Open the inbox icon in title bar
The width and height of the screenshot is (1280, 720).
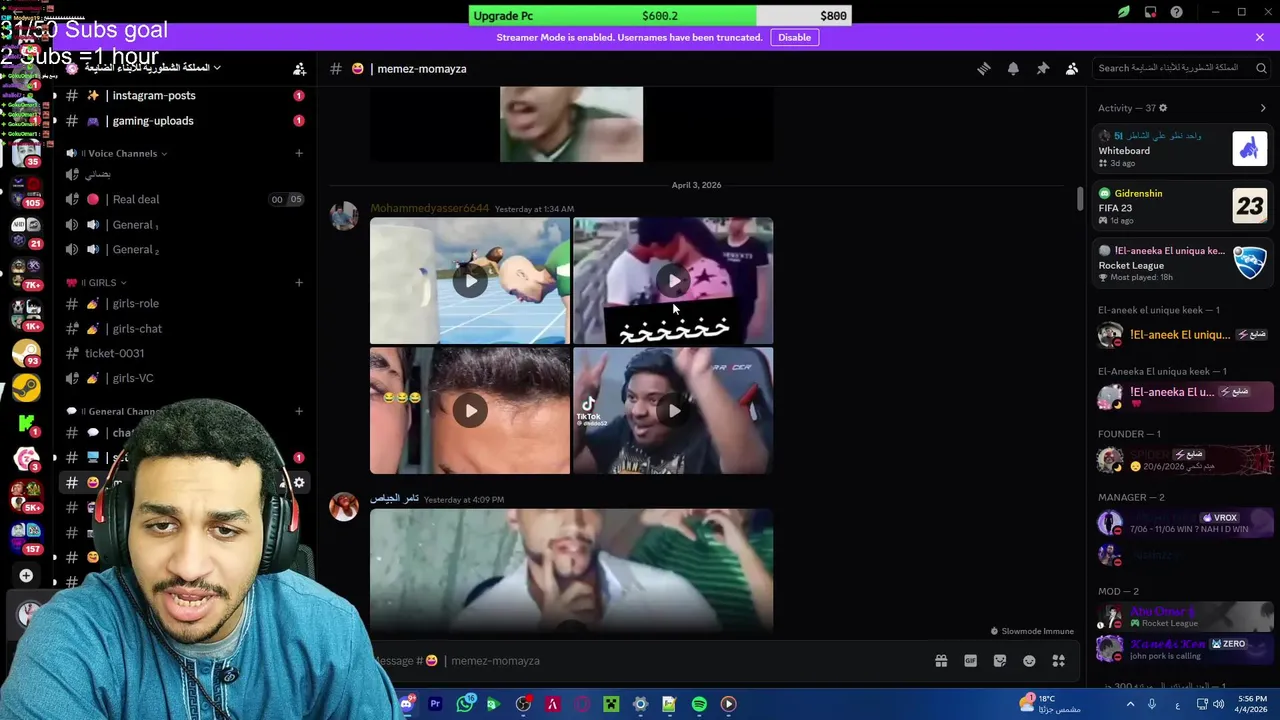(1150, 12)
